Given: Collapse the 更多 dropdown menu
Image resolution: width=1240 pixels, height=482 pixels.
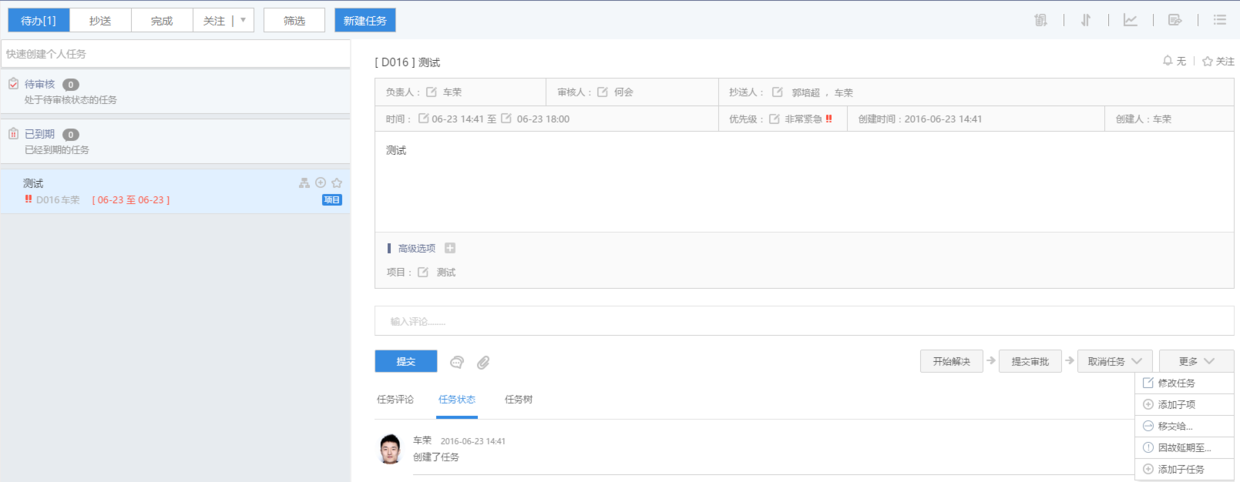Looking at the screenshot, I should (1196, 361).
